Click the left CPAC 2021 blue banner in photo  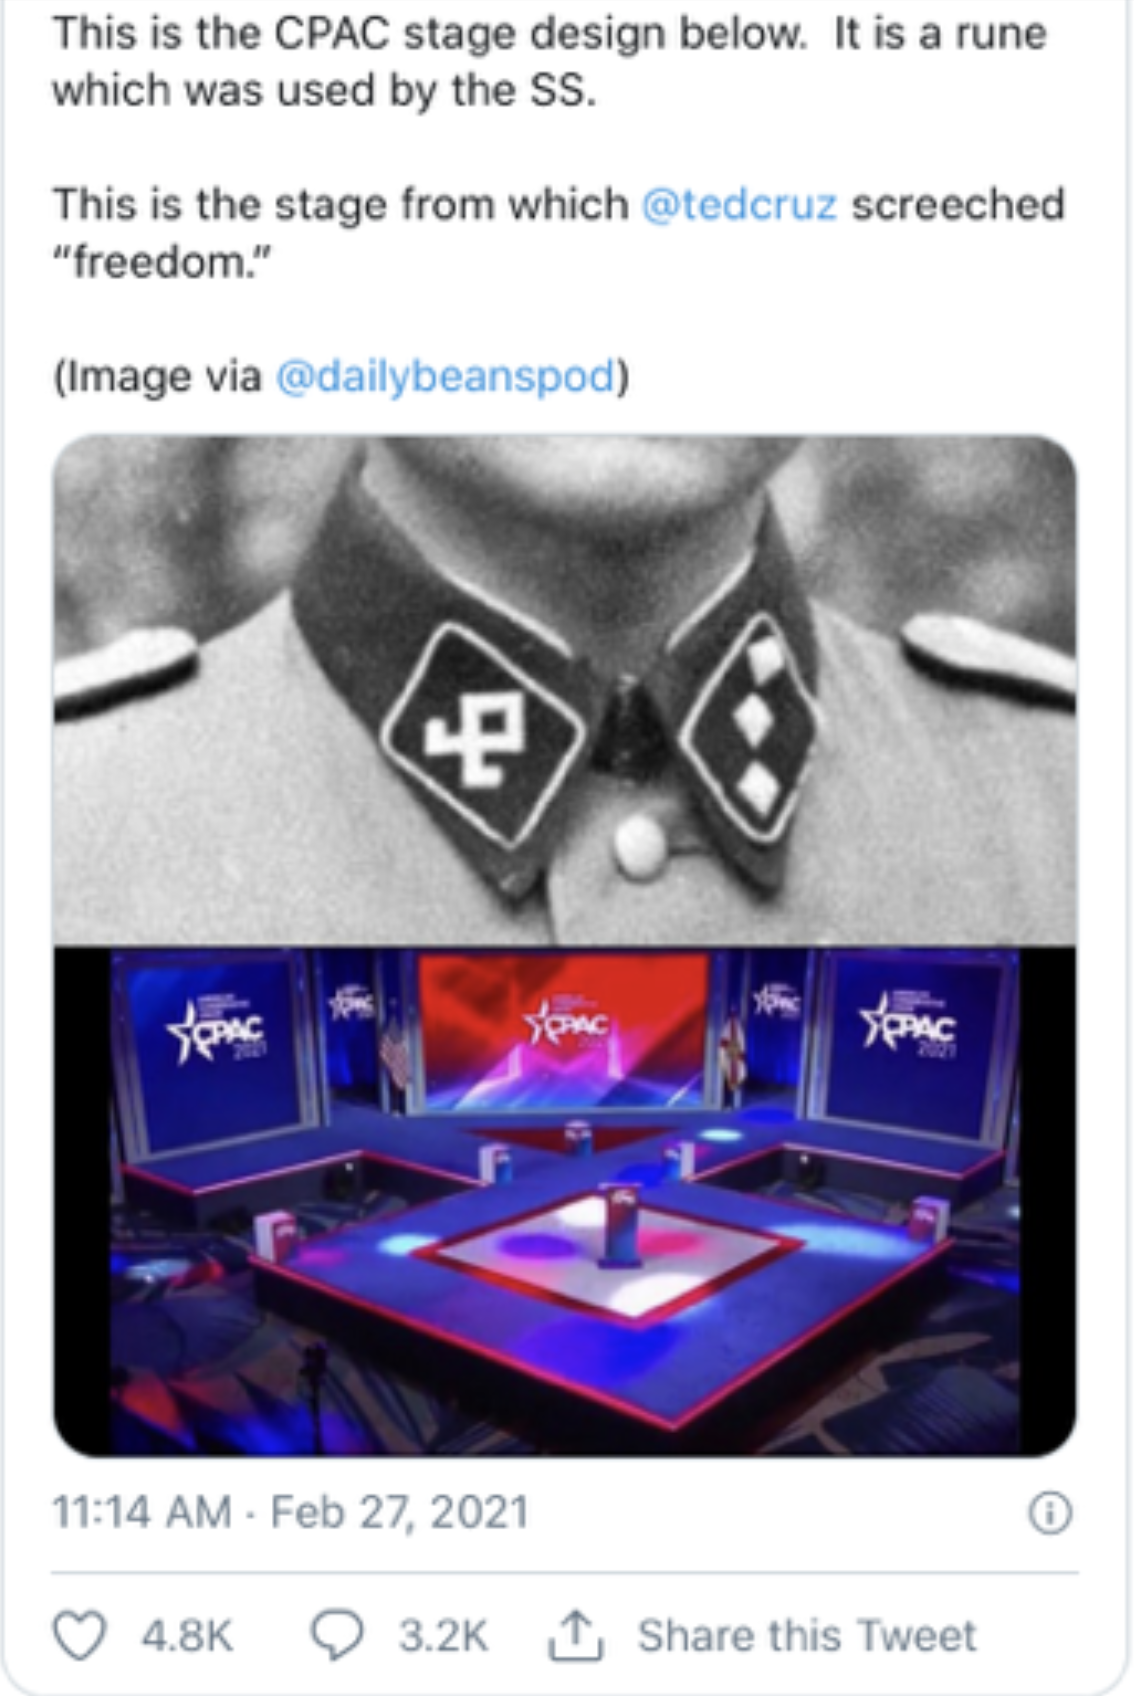[215, 1048]
